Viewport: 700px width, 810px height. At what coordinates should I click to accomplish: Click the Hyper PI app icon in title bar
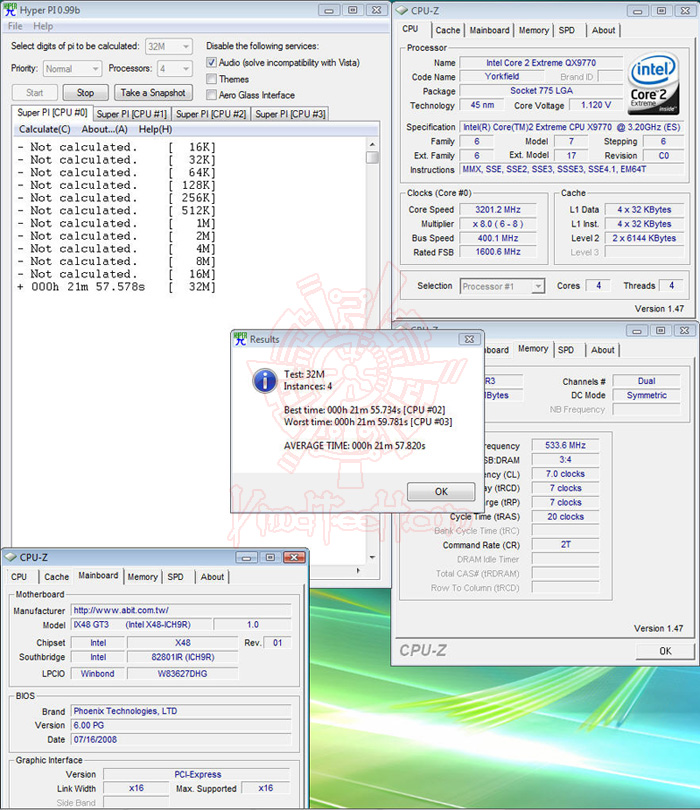(10, 10)
